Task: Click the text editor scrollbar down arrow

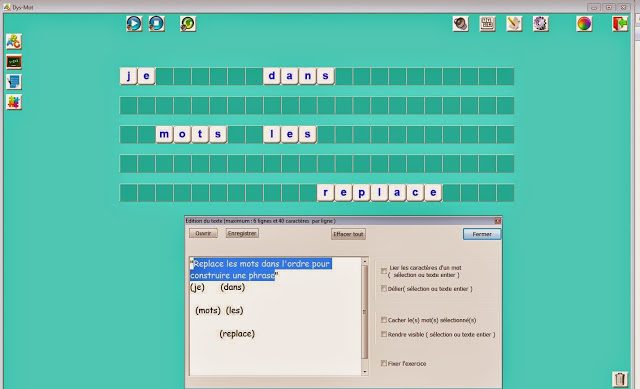Action: (365, 371)
